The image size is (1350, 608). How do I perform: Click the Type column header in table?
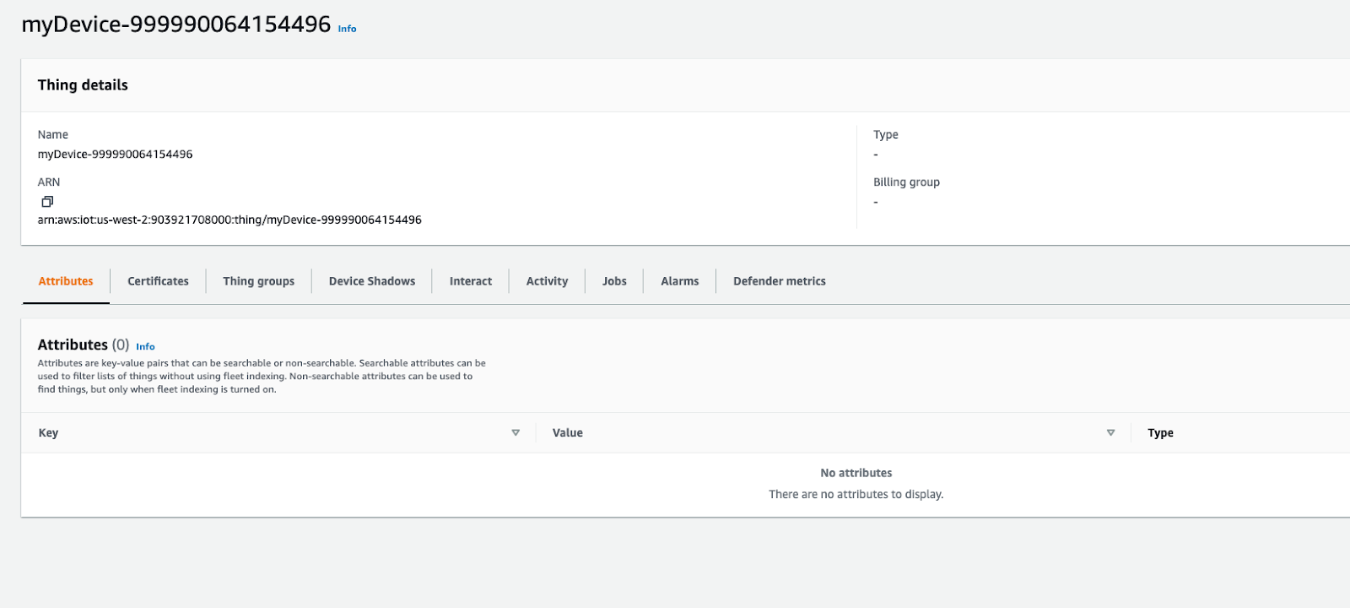click(x=1160, y=433)
